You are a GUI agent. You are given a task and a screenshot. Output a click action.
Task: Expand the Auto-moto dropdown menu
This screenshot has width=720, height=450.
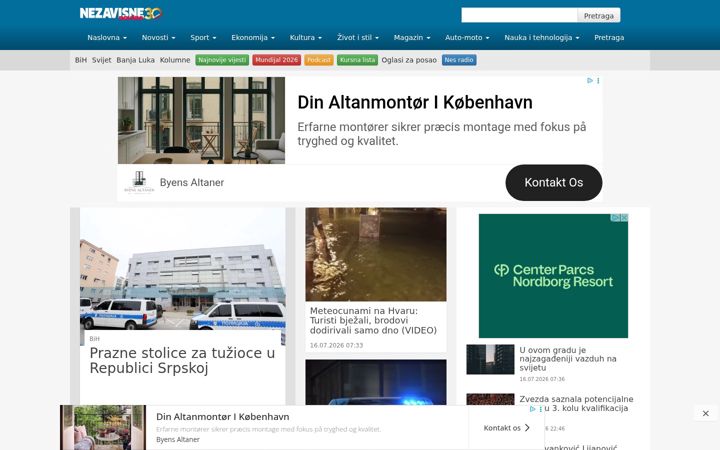pos(467,38)
